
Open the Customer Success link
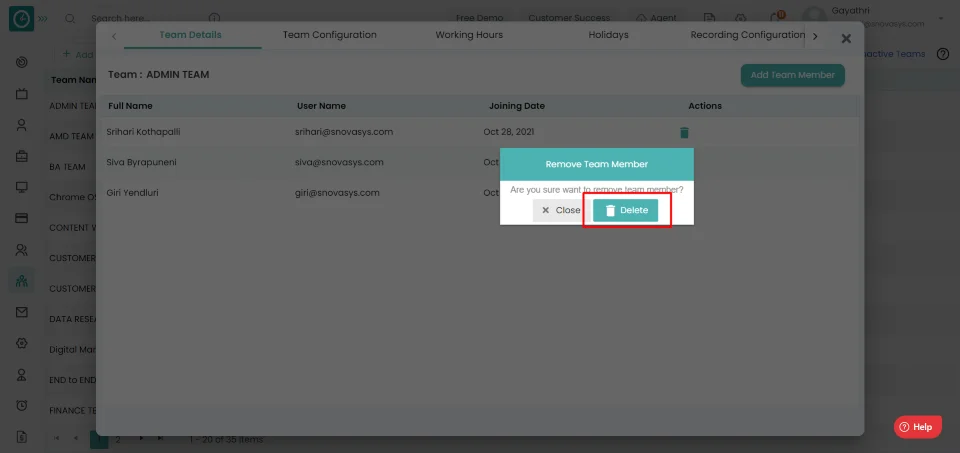pos(569,18)
